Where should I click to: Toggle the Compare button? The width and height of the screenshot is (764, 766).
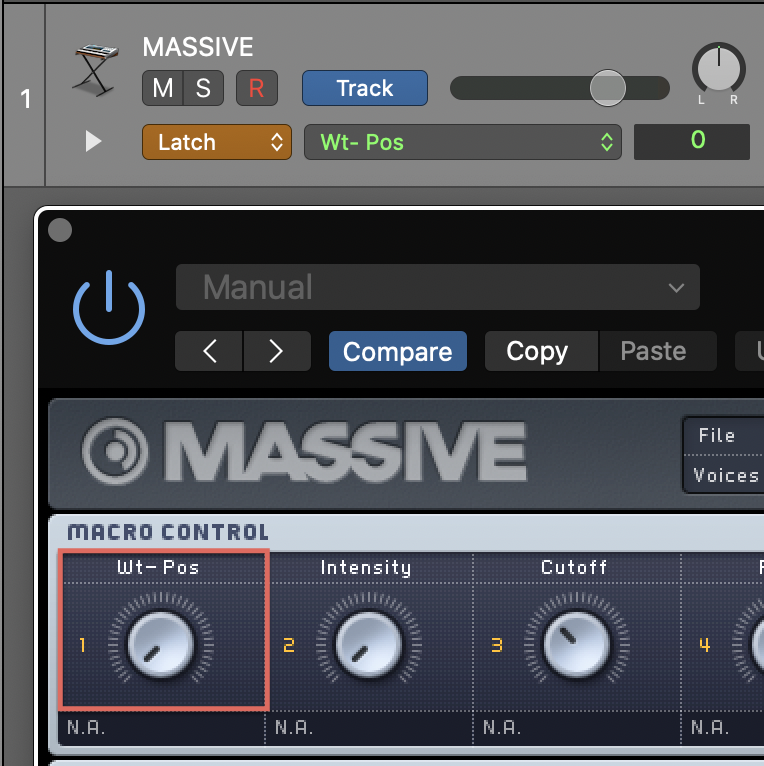[x=398, y=351]
